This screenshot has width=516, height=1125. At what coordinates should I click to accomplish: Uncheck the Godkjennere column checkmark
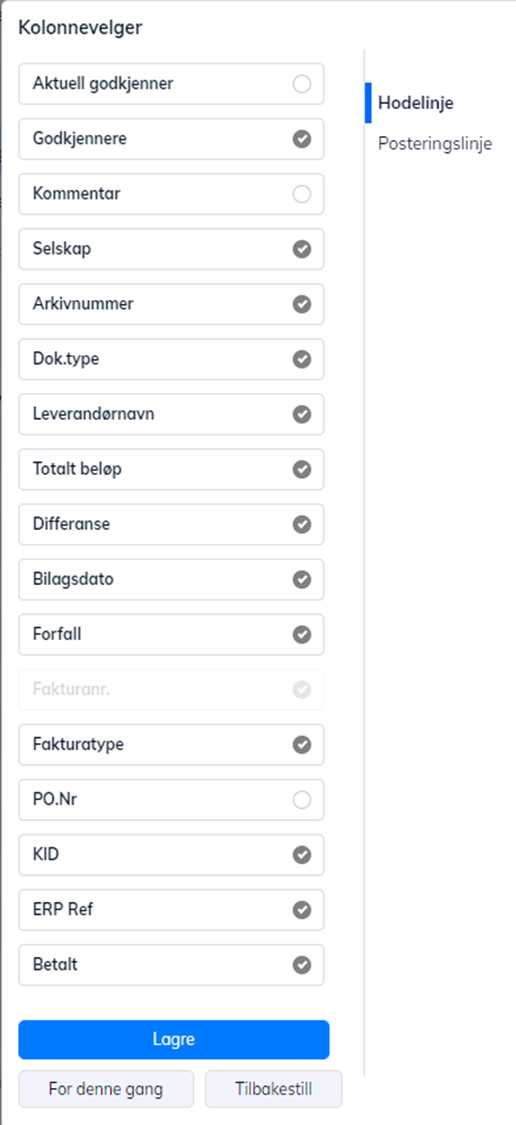pyautogui.click(x=302, y=139)
